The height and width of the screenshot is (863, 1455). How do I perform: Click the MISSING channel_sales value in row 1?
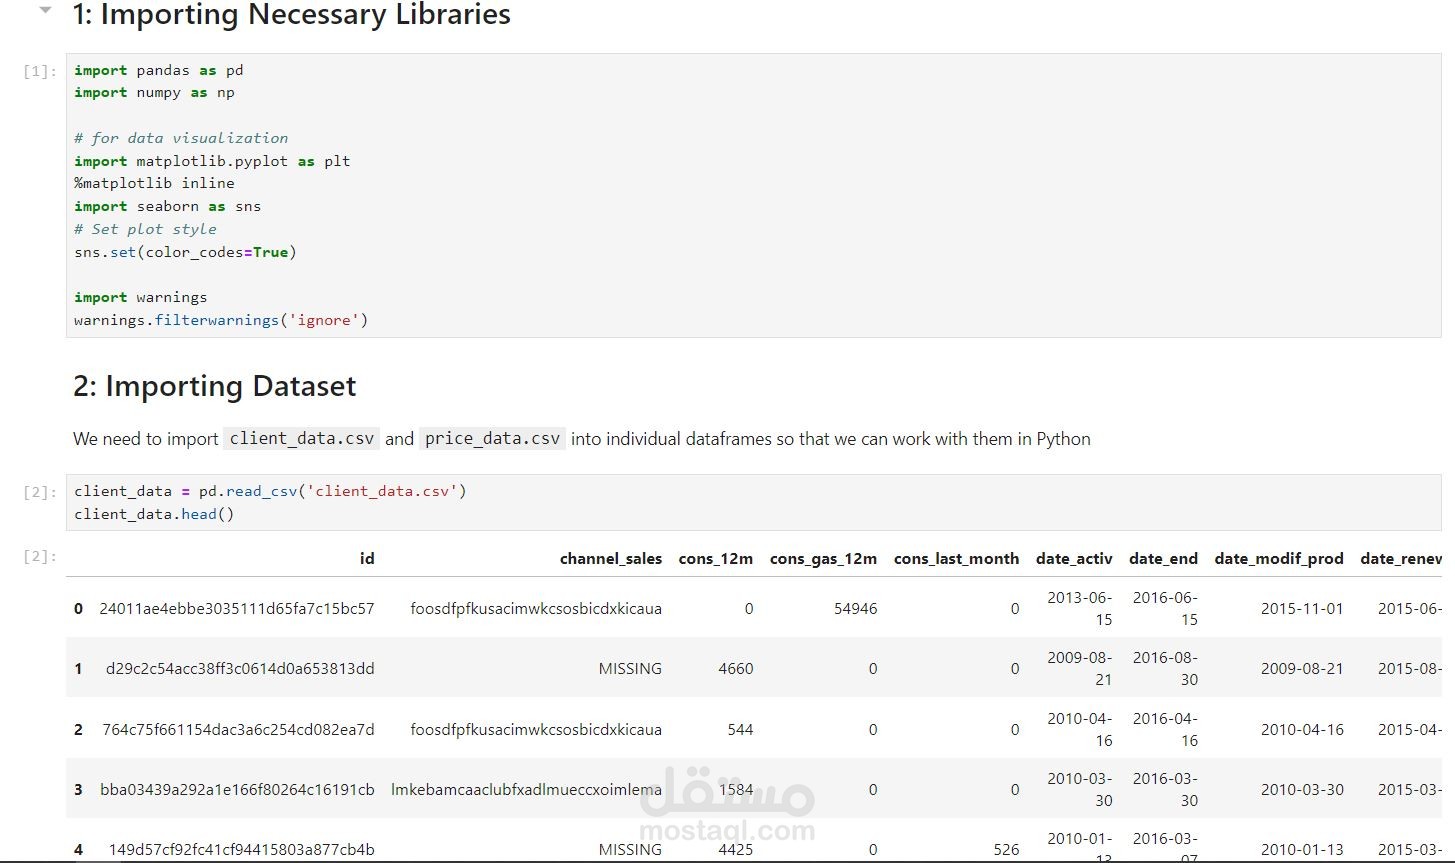[630, 668]
